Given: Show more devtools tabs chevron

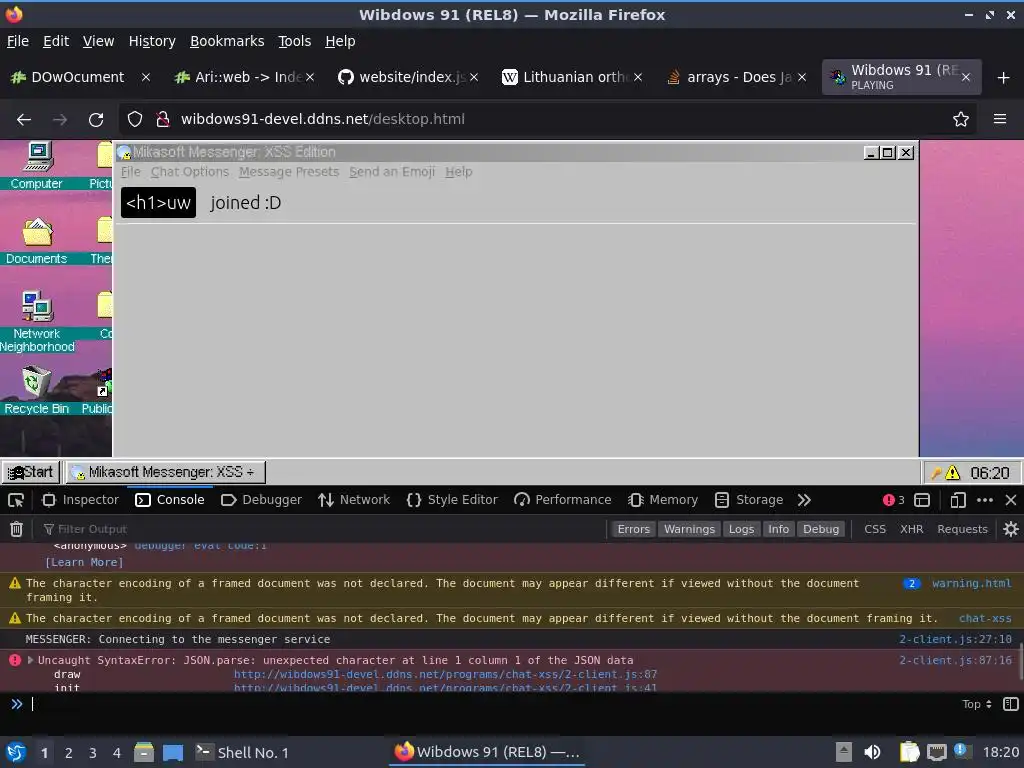Looking at the screenshot, I should (804, 500).
